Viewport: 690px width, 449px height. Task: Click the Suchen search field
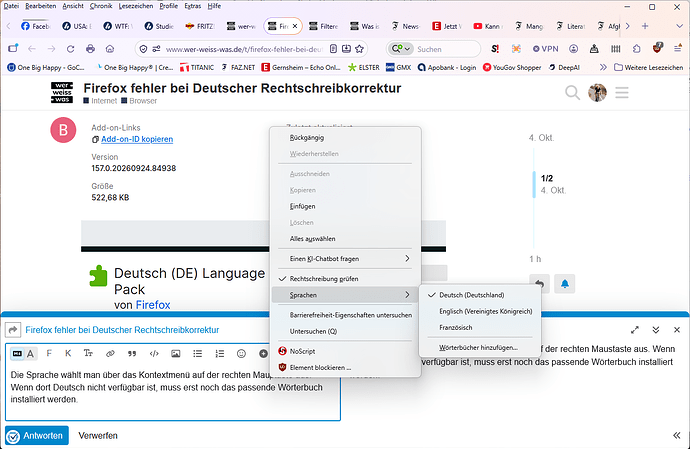pyautogui.click(x=447, y=49)
